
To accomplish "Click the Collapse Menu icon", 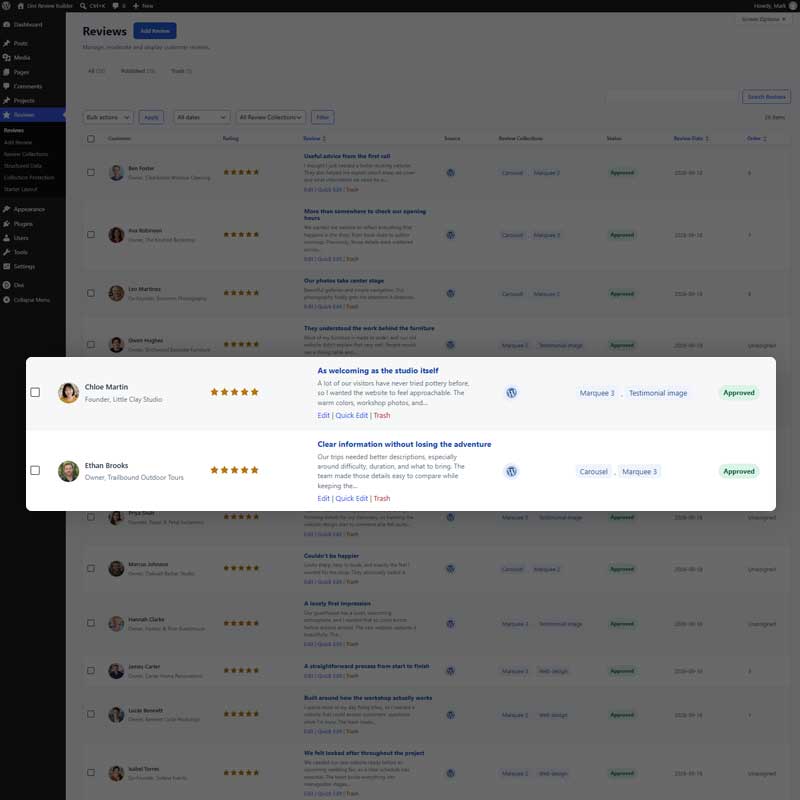I will point(7,300).
